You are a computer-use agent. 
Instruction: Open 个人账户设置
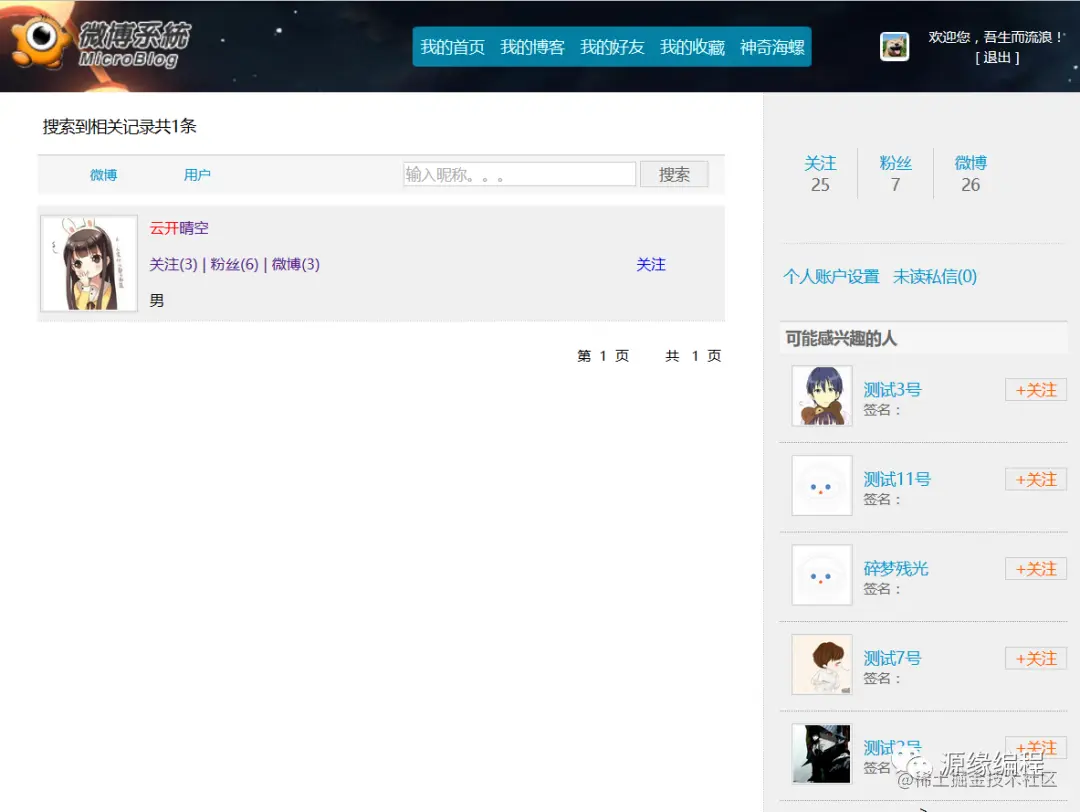(x=831, y=277)
